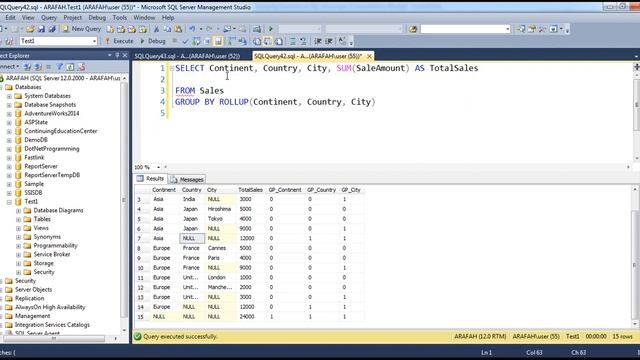Decrease the indent of selected lines
Image resolution: width=640 pixels, height=360 pixels.
pyautogui.click(x=318, y=41)
